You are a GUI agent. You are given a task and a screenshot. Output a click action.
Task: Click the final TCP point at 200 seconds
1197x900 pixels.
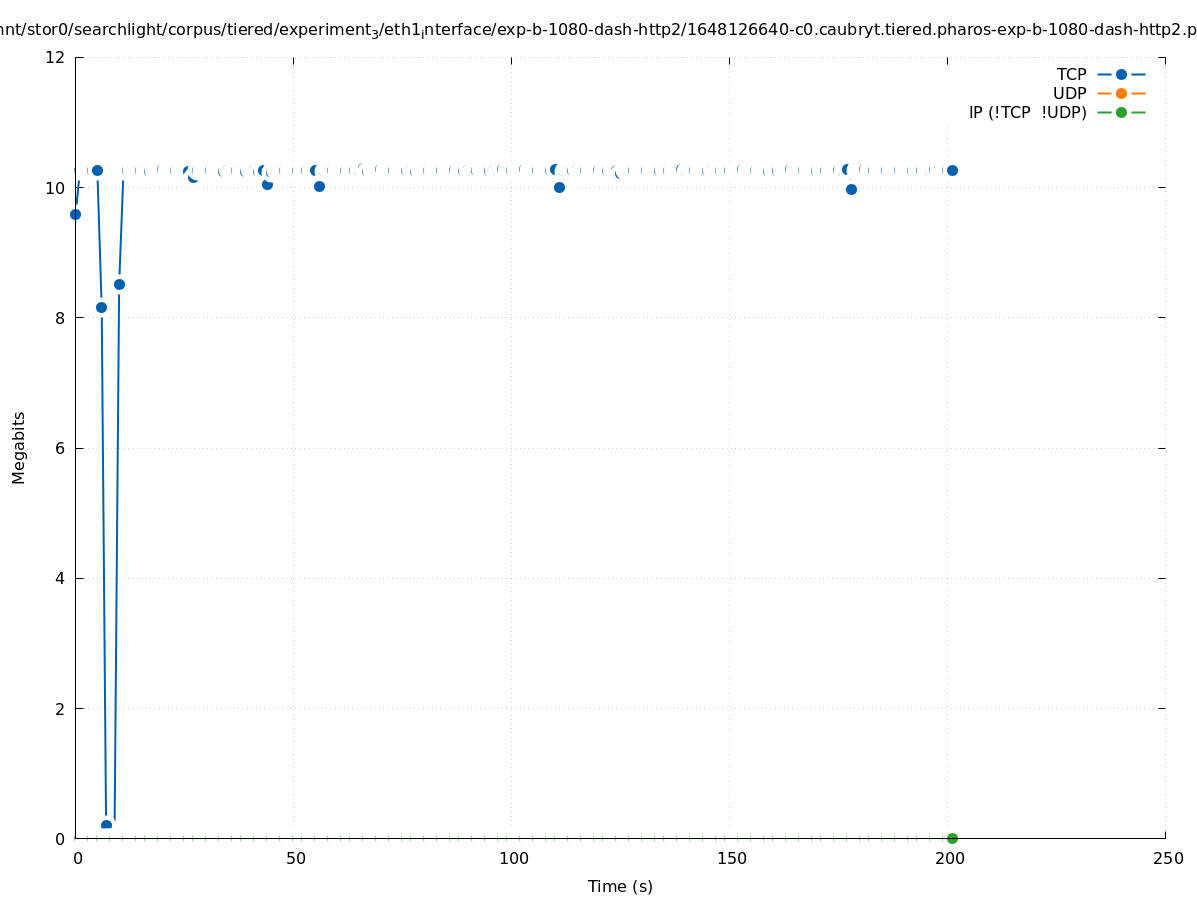click(x=952, y=170)
